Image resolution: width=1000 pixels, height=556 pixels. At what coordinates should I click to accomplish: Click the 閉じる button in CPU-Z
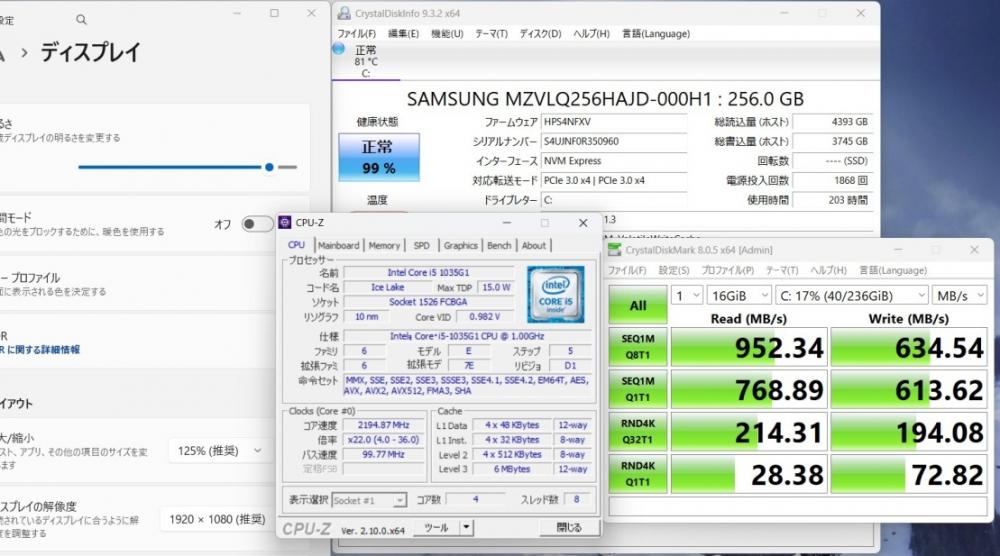point(568,527)
